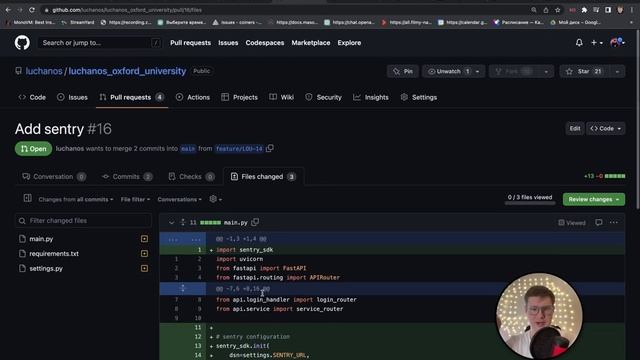Open the luchanos_oxford_university repo link
The height and width of the screenshot is (360, 640).
(127, 71)
